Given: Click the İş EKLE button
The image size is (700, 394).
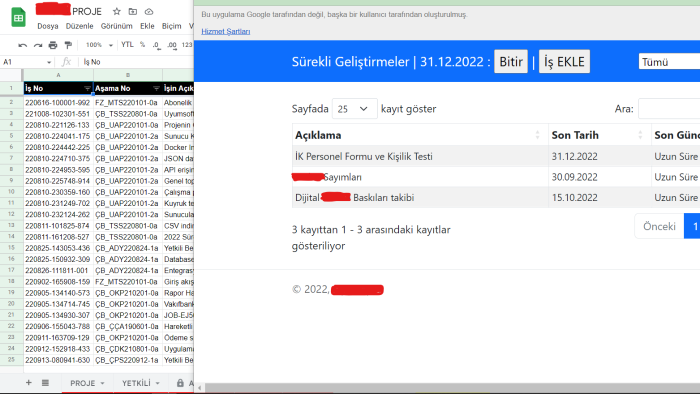Looking at the screenshot, I should tap(564, 62).
